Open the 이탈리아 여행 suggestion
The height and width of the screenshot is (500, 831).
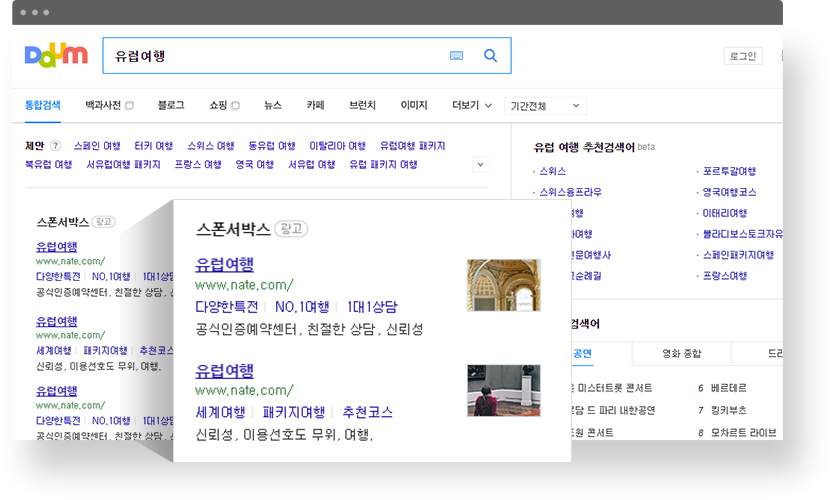pyautogui.click(x=338, y=146)
